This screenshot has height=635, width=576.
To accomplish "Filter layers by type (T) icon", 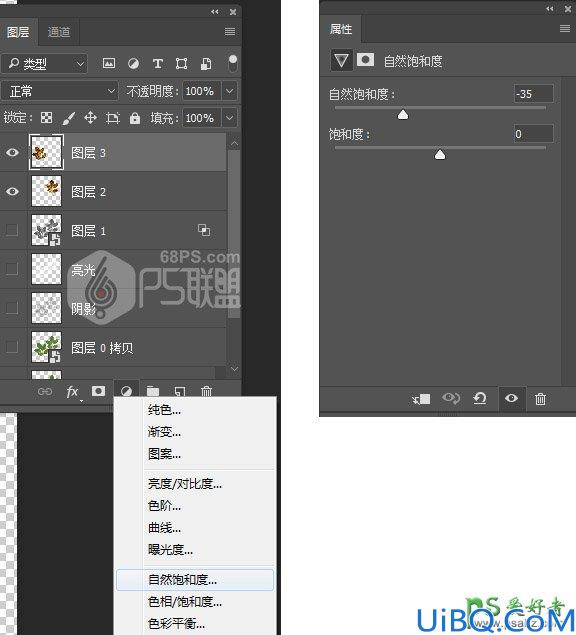I will coord(158,64).
